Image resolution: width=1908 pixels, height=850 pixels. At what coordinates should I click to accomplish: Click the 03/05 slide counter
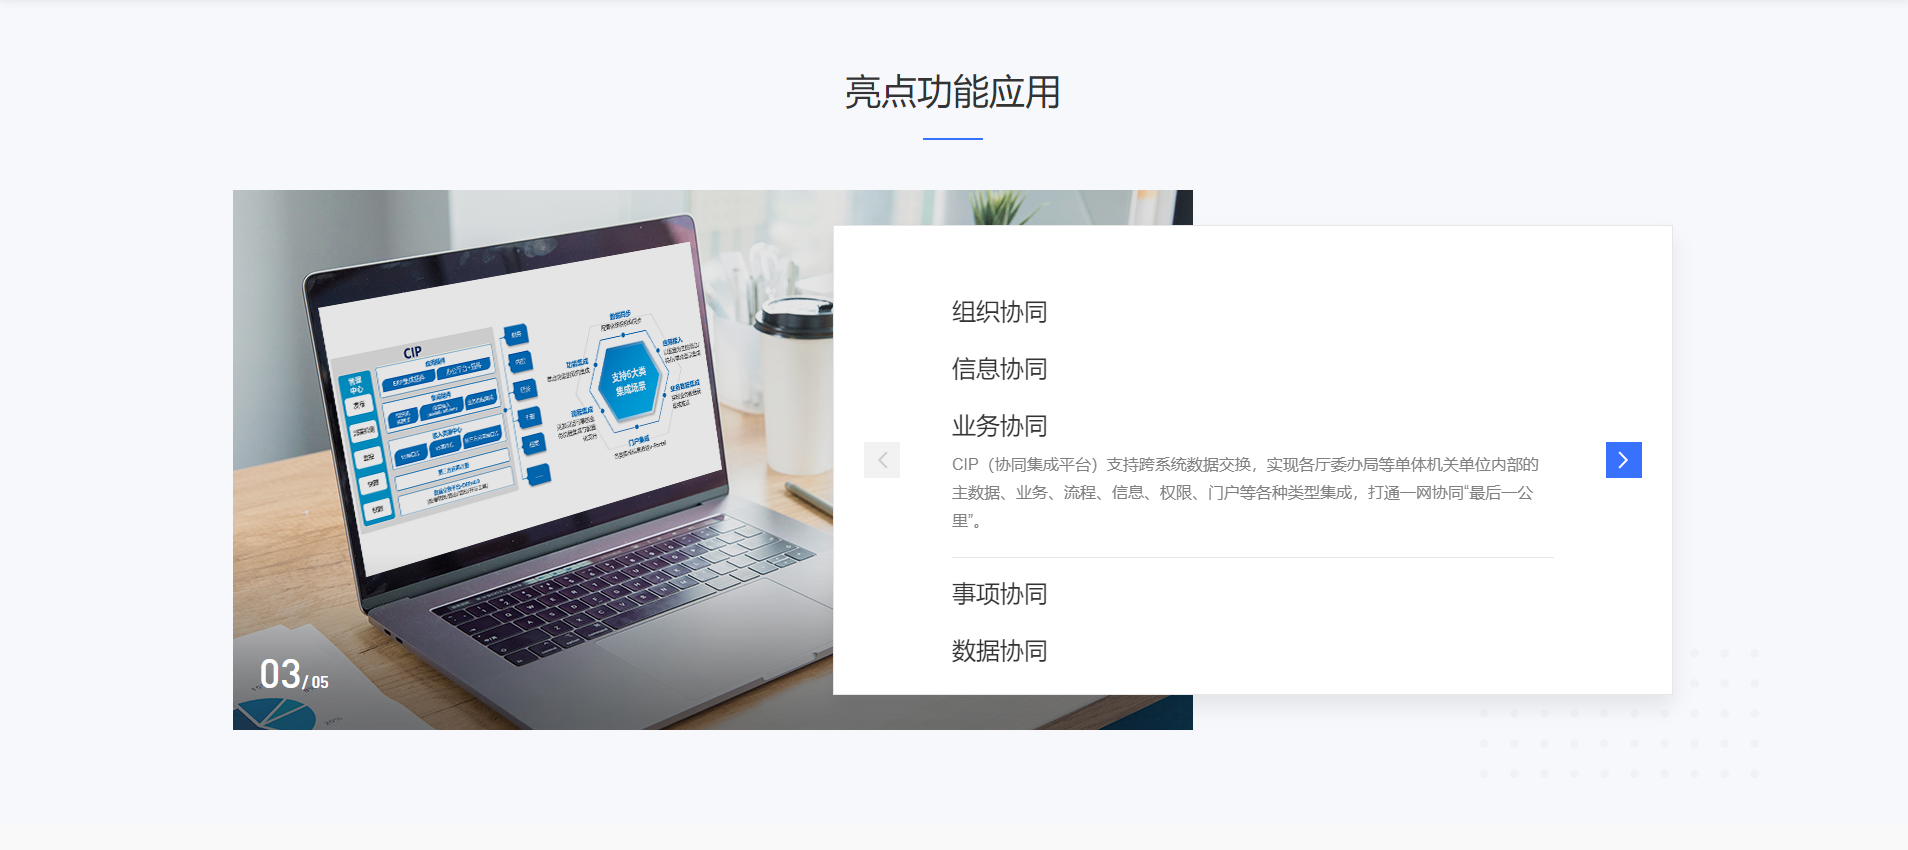tap(294, 675)
